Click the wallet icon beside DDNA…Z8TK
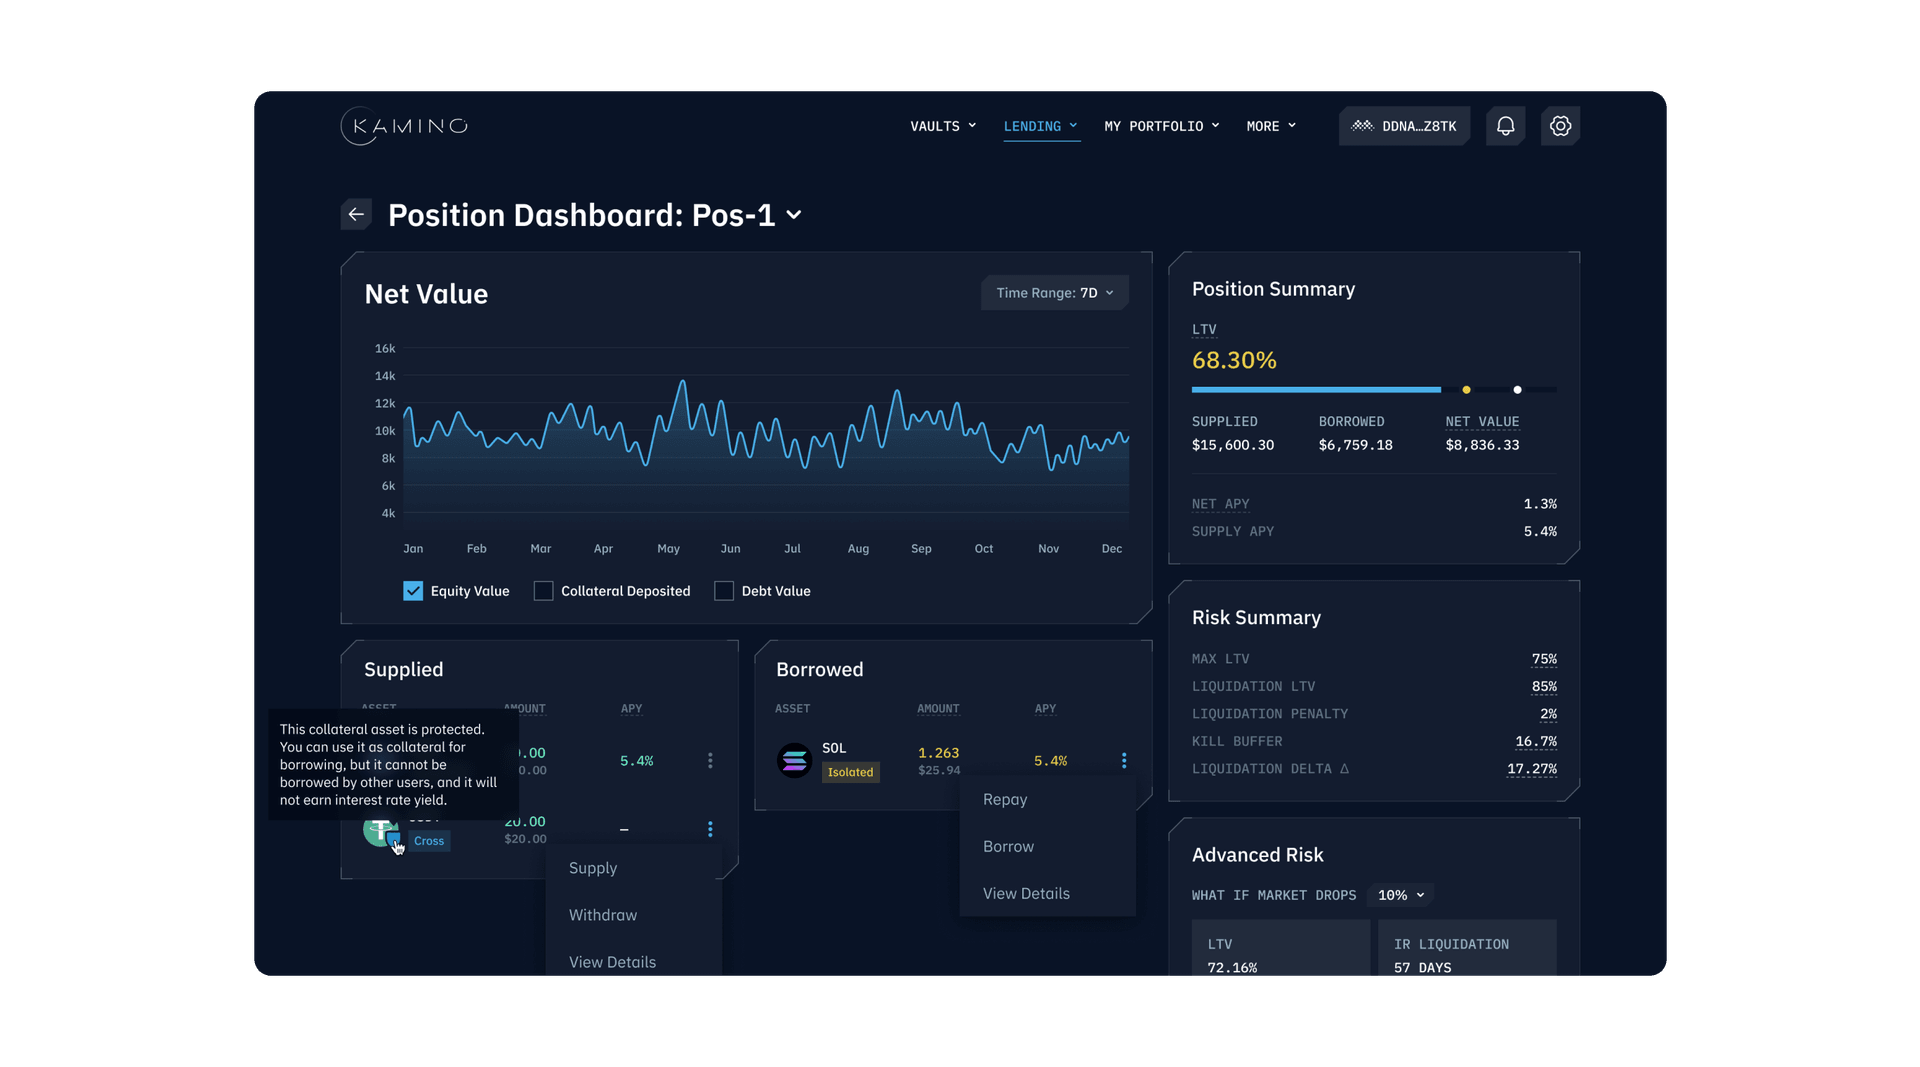 1362,126
